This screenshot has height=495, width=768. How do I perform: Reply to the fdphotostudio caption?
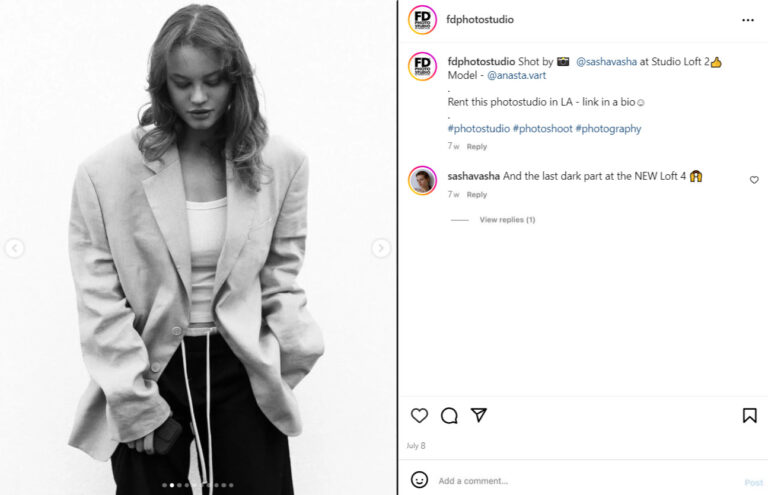(x=477, y=147)
